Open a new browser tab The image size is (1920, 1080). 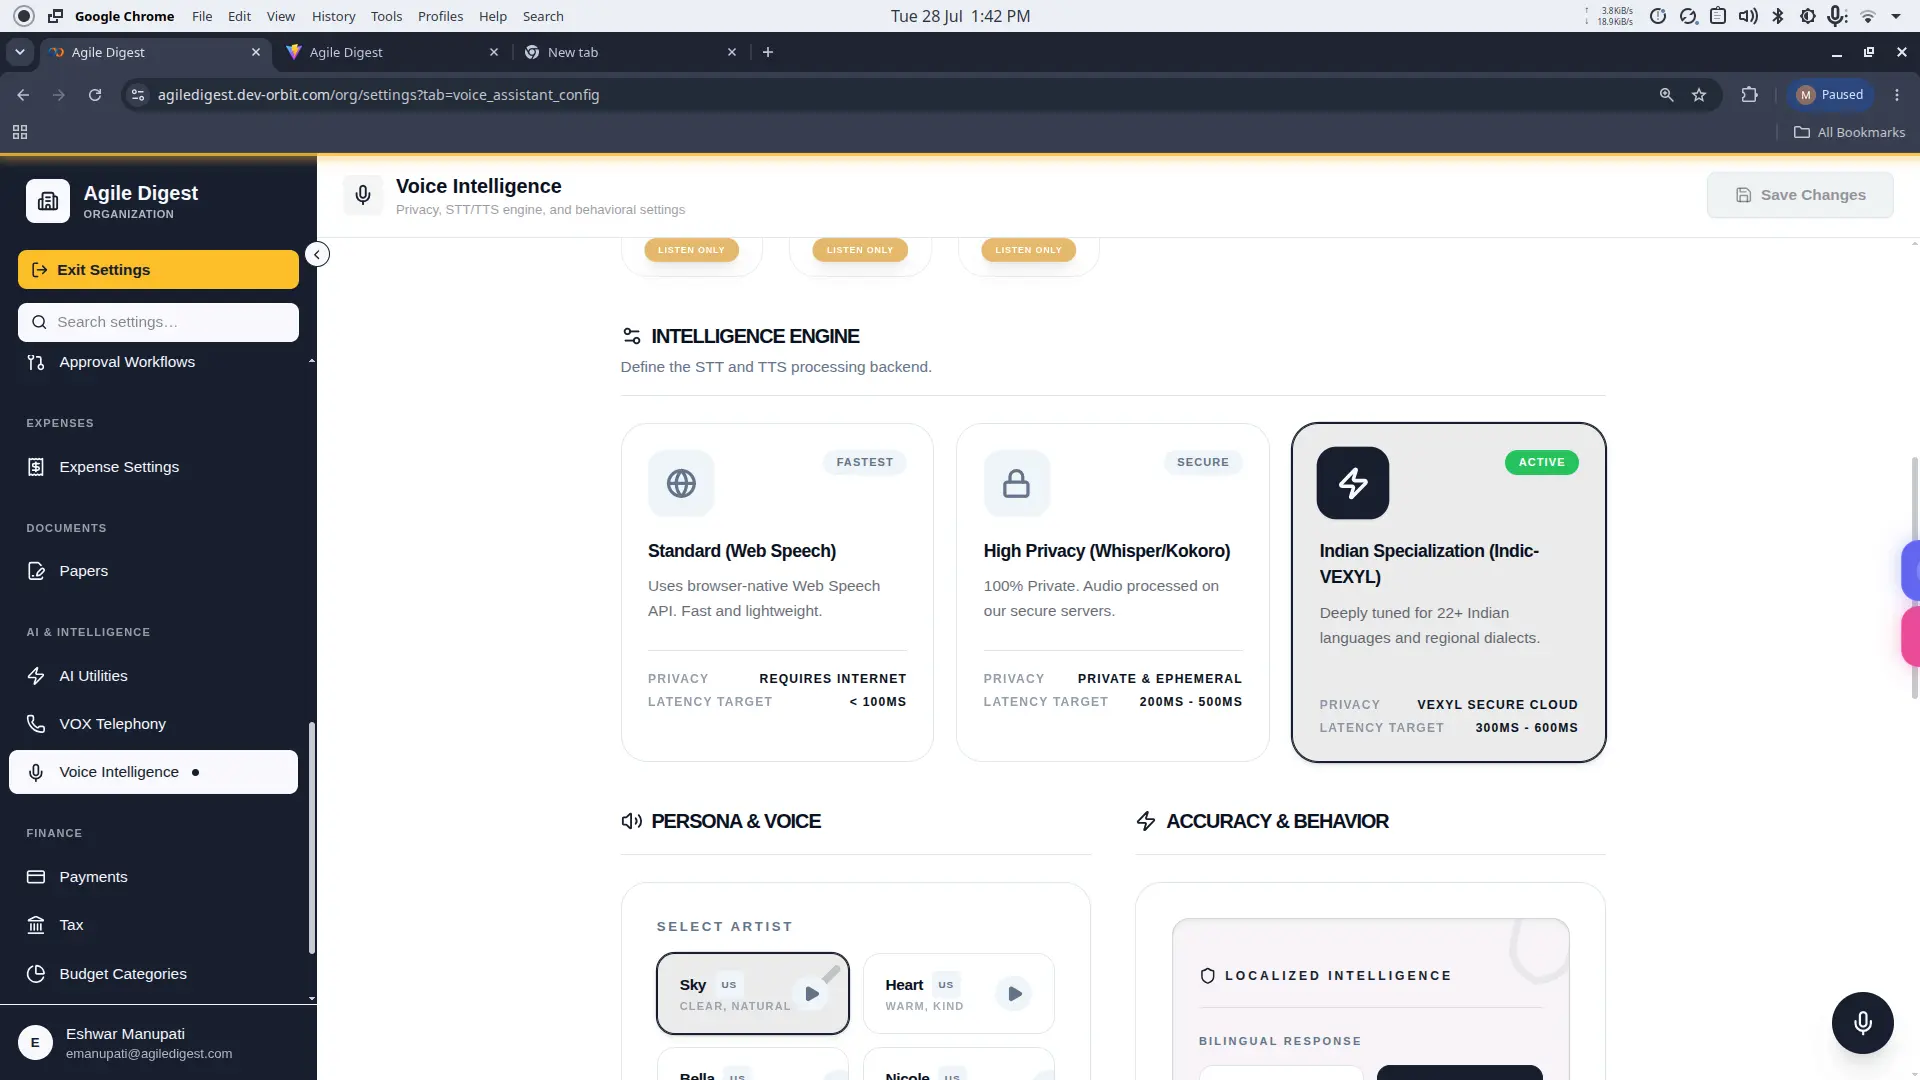coord(768,52)
